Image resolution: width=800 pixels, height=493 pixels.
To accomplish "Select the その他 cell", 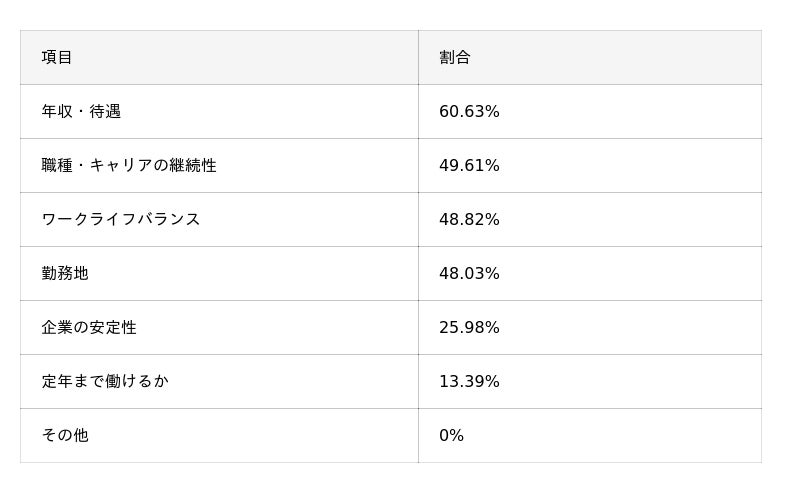I will coord(65,436).
